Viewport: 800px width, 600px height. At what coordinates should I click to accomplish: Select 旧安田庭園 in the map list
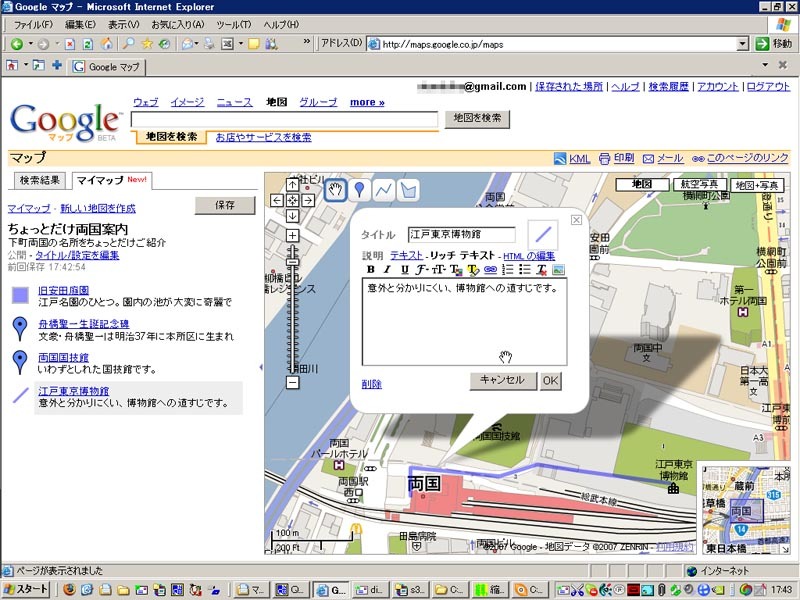point(64,290)
